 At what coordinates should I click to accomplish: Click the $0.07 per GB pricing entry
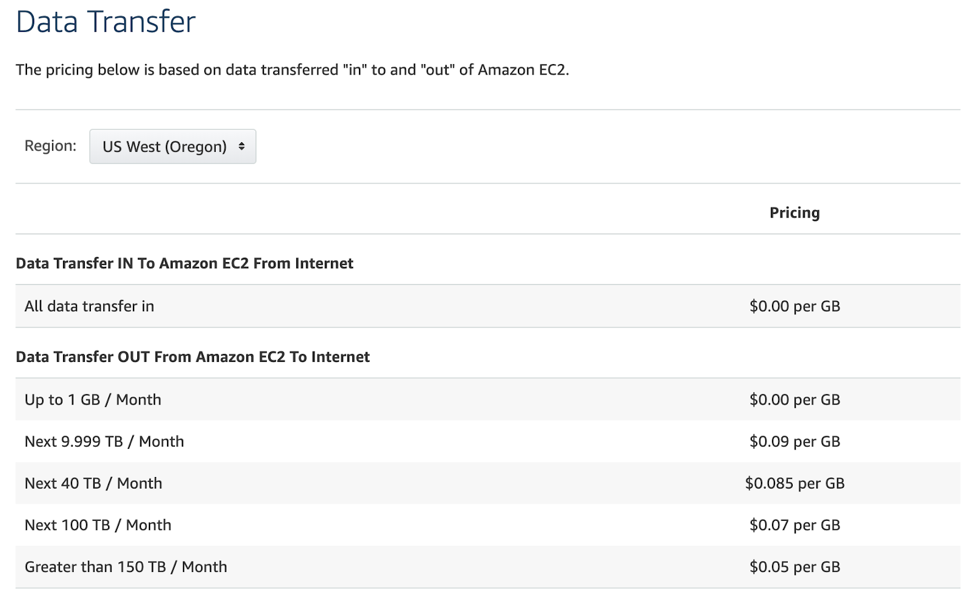point(794,525)
